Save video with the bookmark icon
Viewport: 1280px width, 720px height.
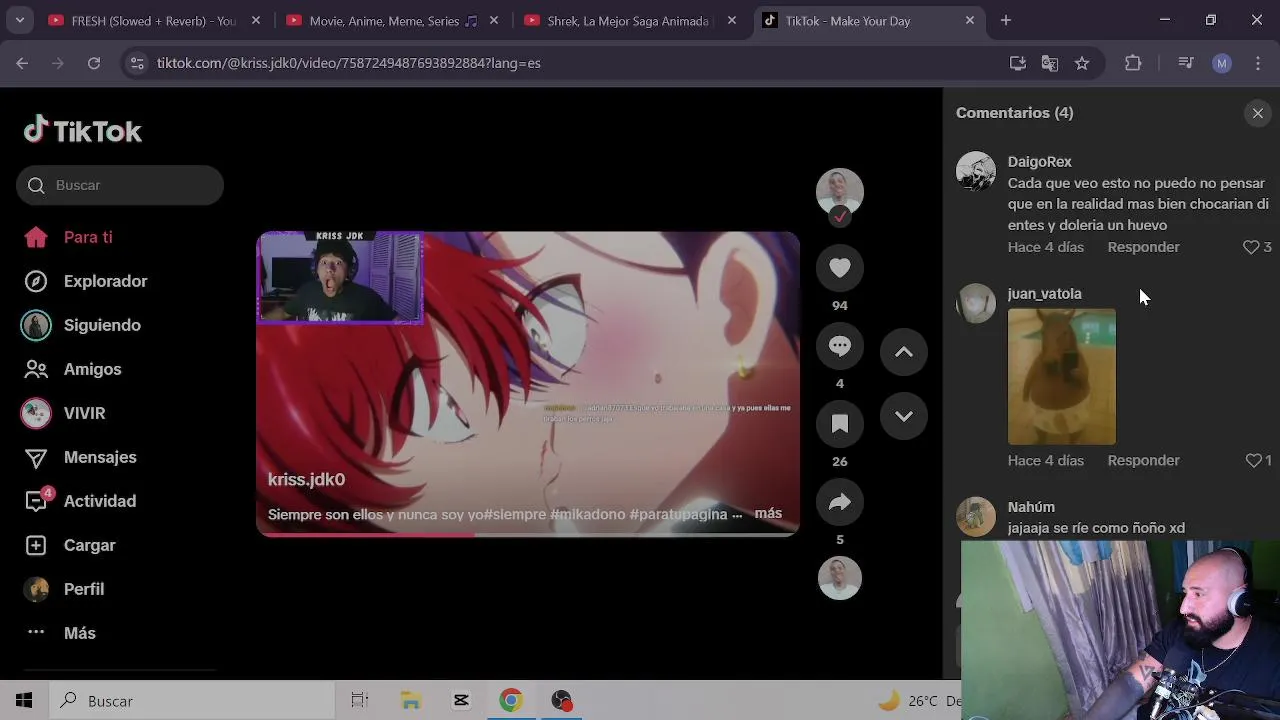pos(840,424)
